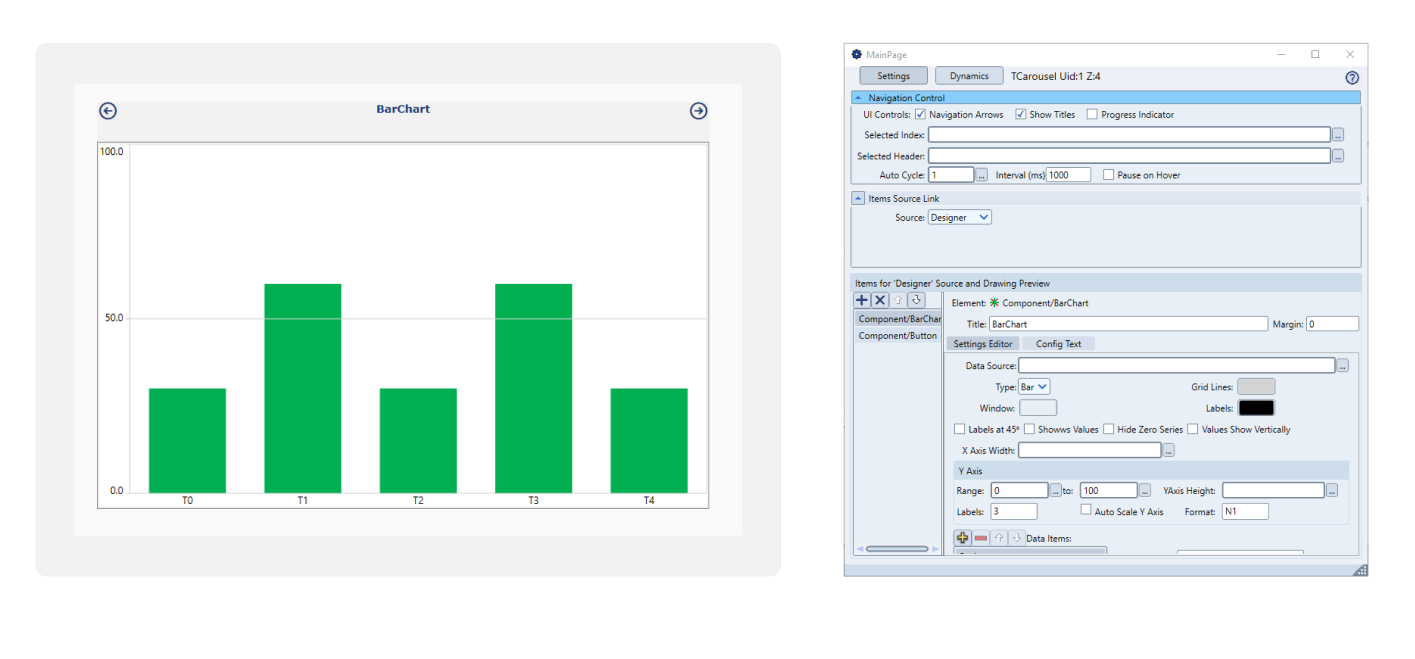Check the Auto Scale Y Axis box
Viewport: 1415px width, 659px height.
(1086, 510)
